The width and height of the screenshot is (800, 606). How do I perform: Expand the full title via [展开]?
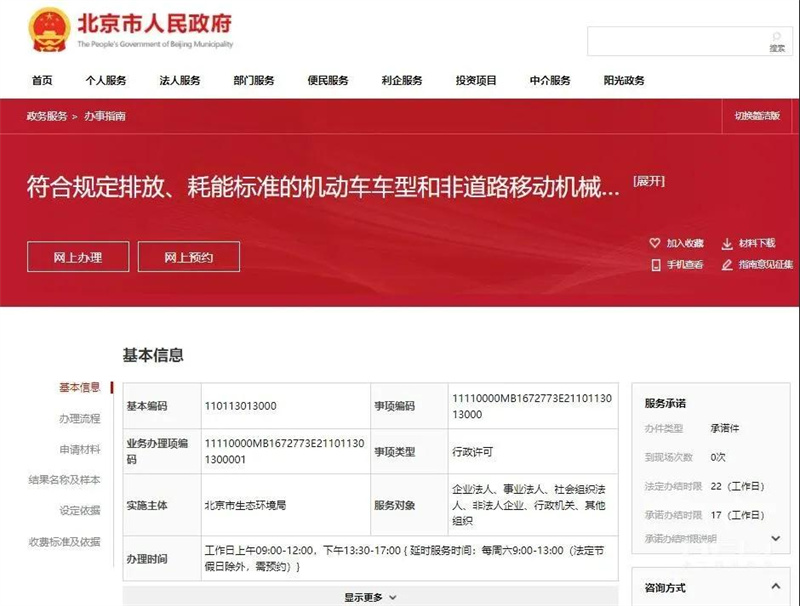click(x=649, y=181)
